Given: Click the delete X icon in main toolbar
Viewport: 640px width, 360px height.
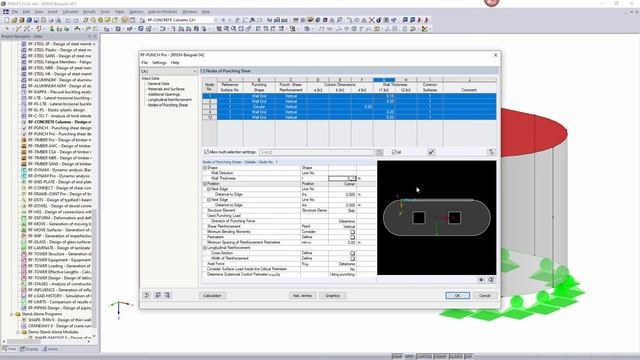Looking at the screenshot, I should click(x=371, y=20).
